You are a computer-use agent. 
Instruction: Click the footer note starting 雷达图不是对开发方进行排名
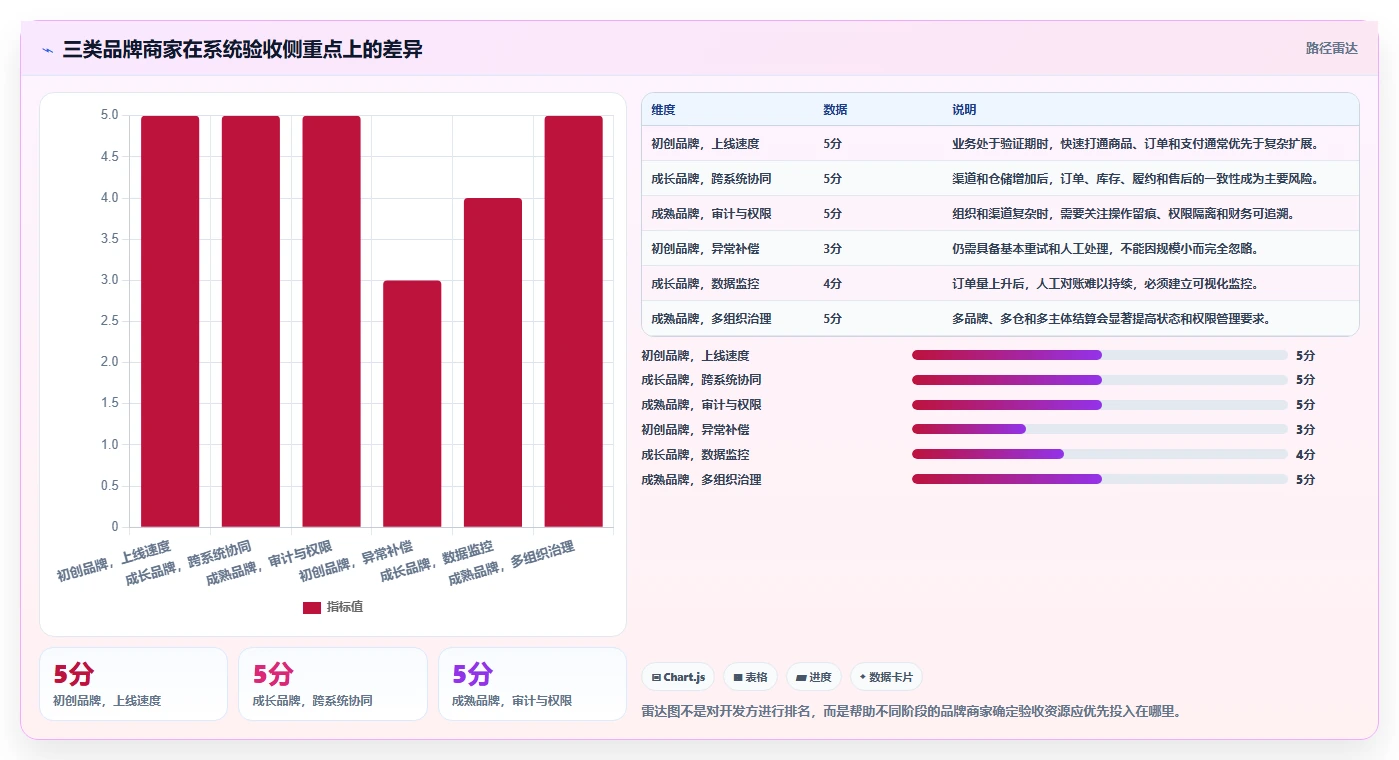[x=912, y=712]
